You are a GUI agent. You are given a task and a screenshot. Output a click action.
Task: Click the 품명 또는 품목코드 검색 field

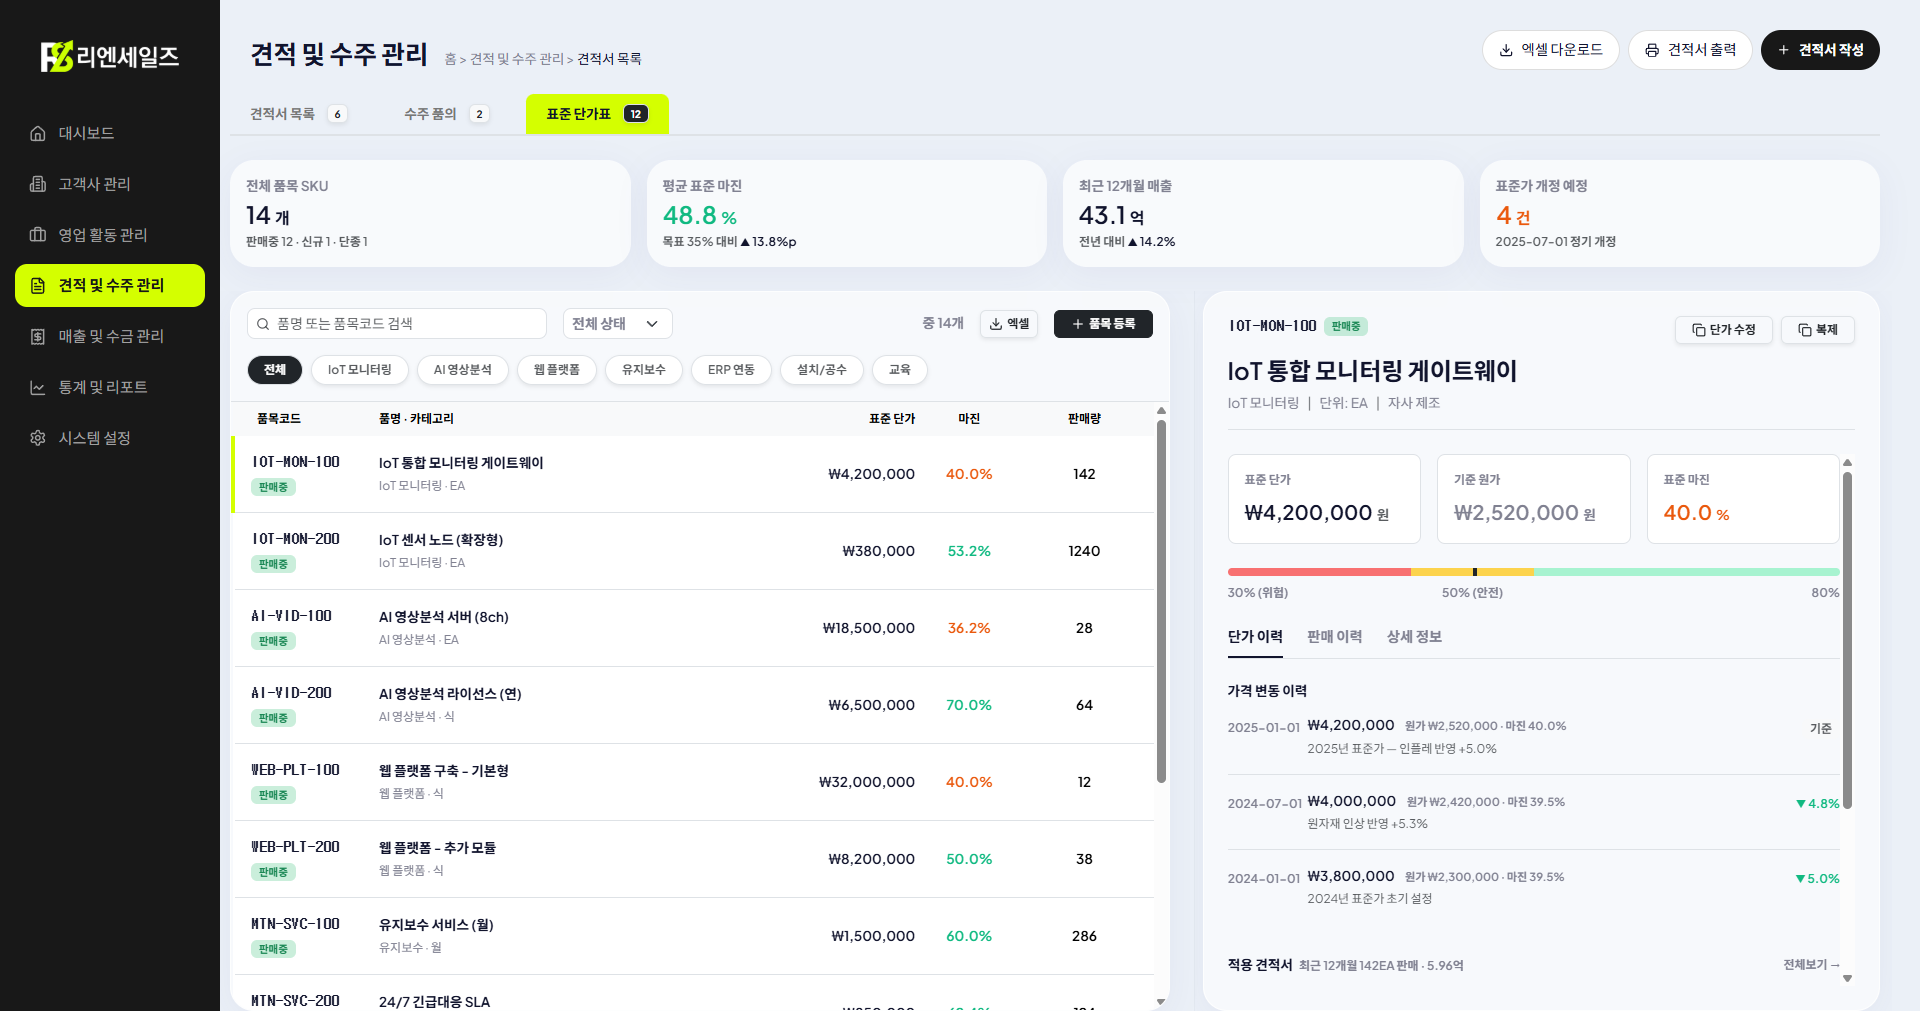397,324
